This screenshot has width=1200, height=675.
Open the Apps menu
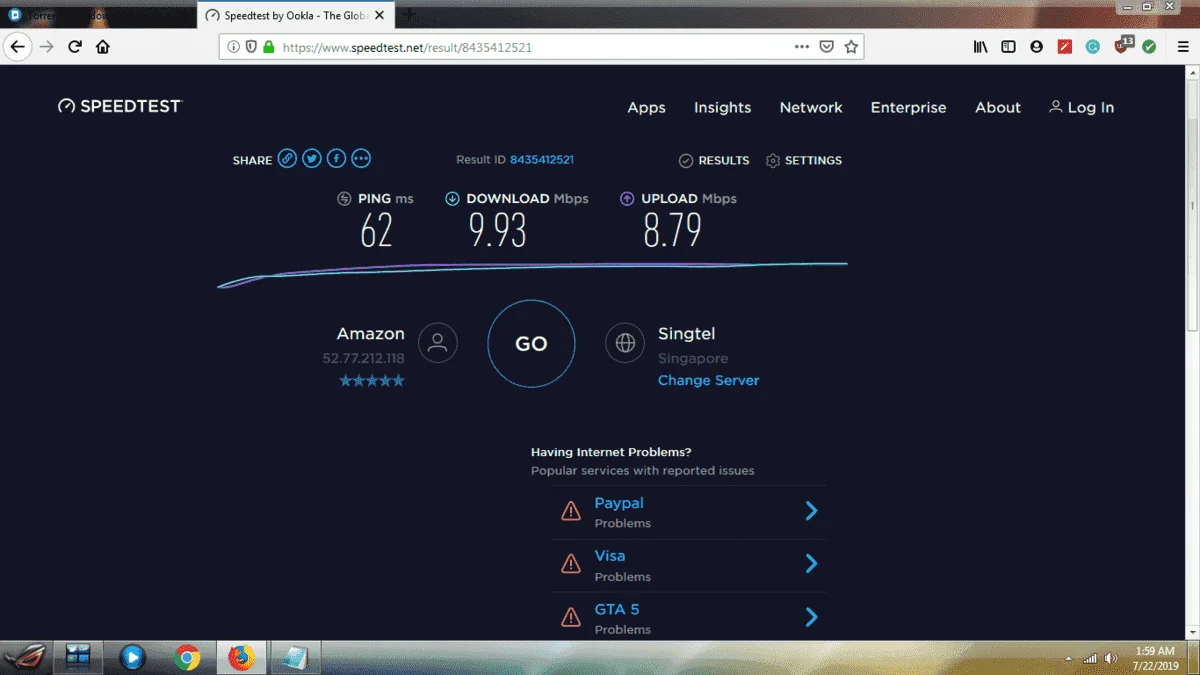click(x=646, y=107)
